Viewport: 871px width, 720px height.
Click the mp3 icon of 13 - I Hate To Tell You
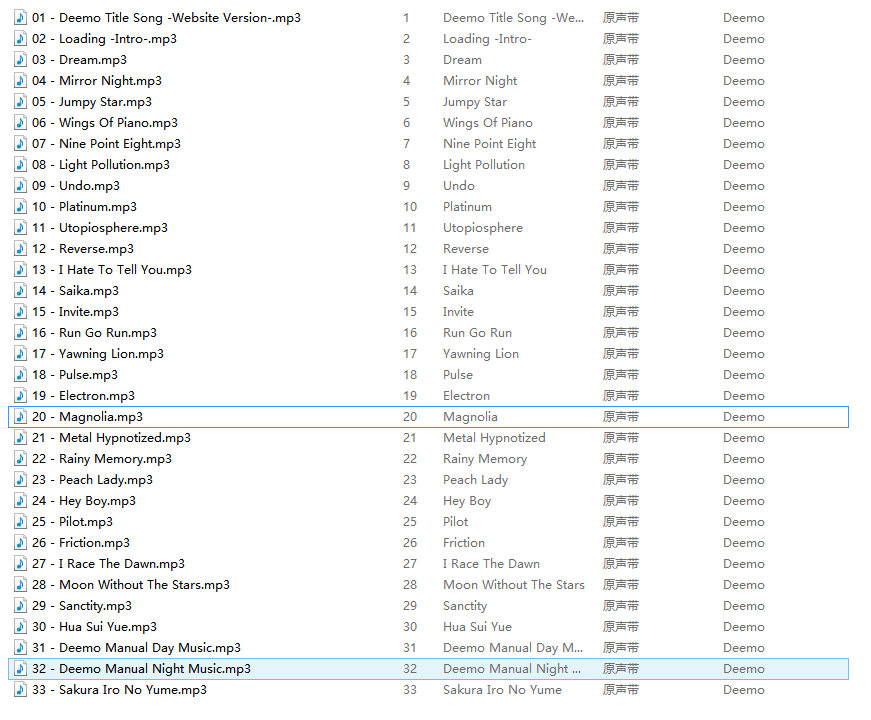point(20,269)
